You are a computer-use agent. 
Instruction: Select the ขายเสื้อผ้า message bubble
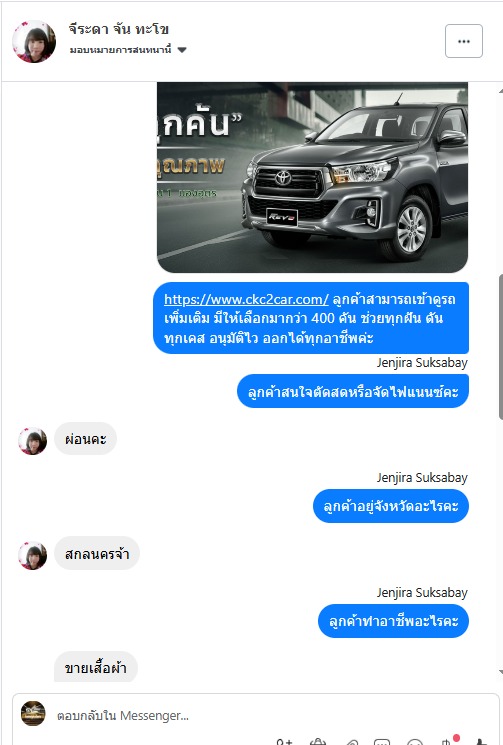tap(95, 667)
